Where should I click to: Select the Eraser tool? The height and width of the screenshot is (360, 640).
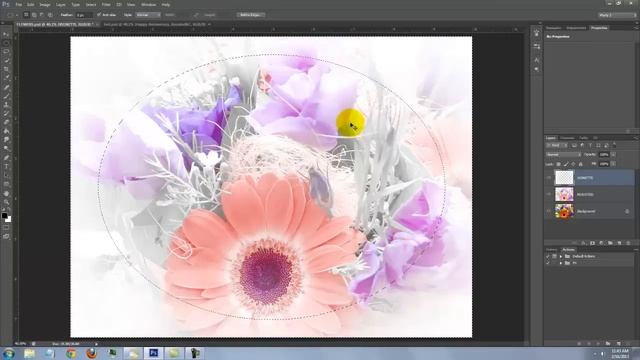(6, 122)
